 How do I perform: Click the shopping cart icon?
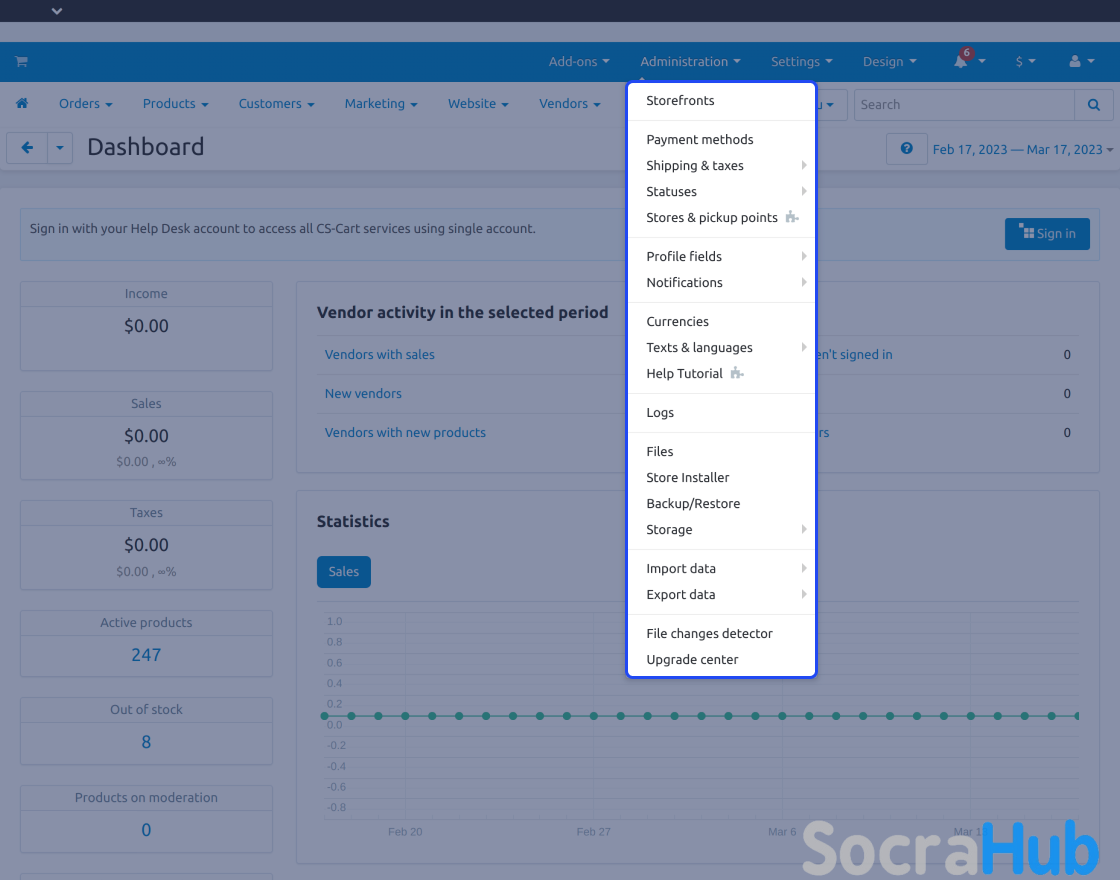click(21, 62)
